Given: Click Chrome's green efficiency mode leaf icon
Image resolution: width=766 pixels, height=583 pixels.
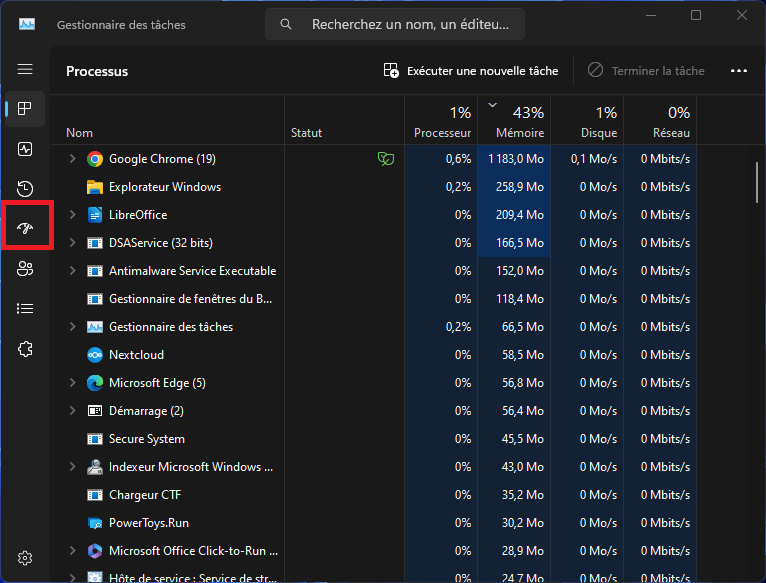Looking at the screenshot, I should coord(385,159).
